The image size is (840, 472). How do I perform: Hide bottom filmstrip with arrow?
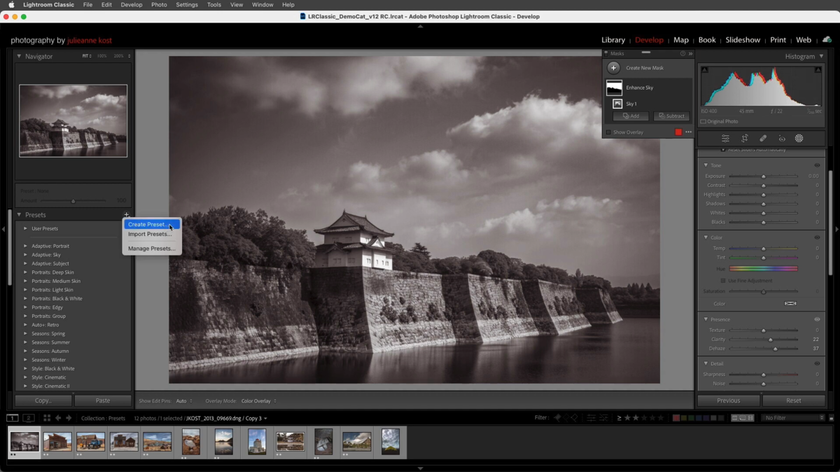tap(420, 468)
